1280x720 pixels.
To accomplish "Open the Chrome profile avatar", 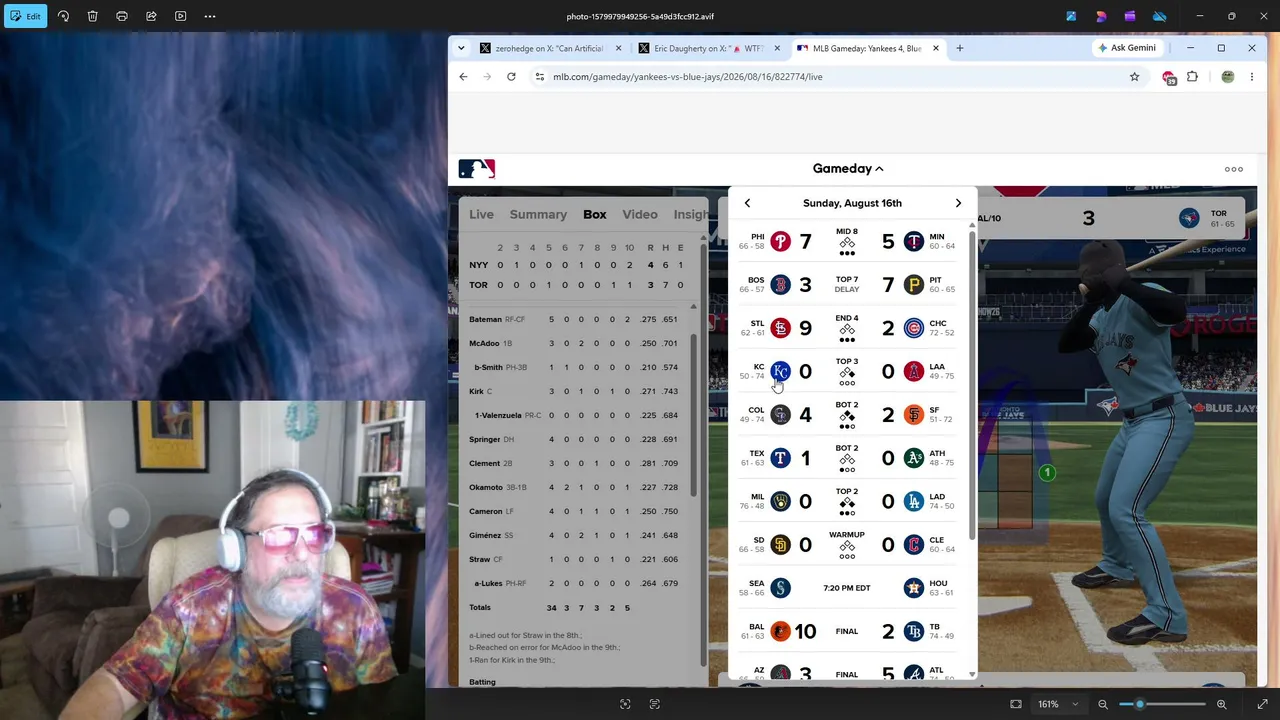I will pyautogui.click(x=1228, y=76).
